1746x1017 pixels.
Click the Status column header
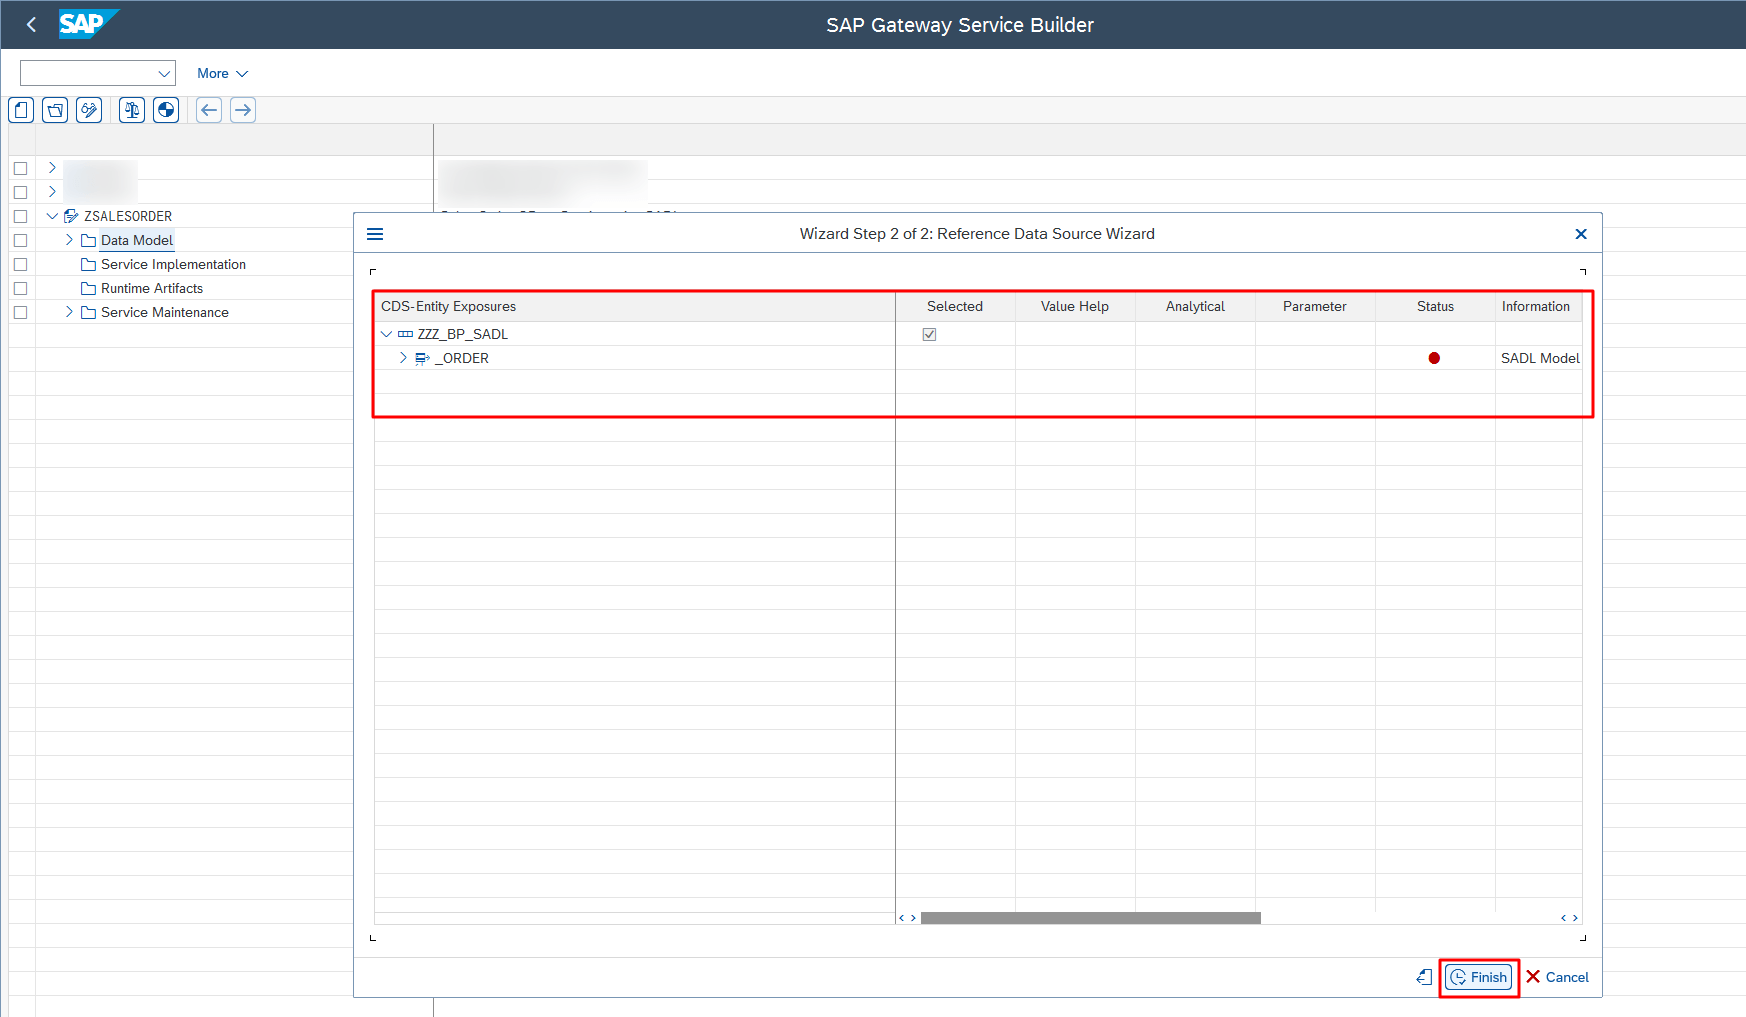[x=1435, y=307]
